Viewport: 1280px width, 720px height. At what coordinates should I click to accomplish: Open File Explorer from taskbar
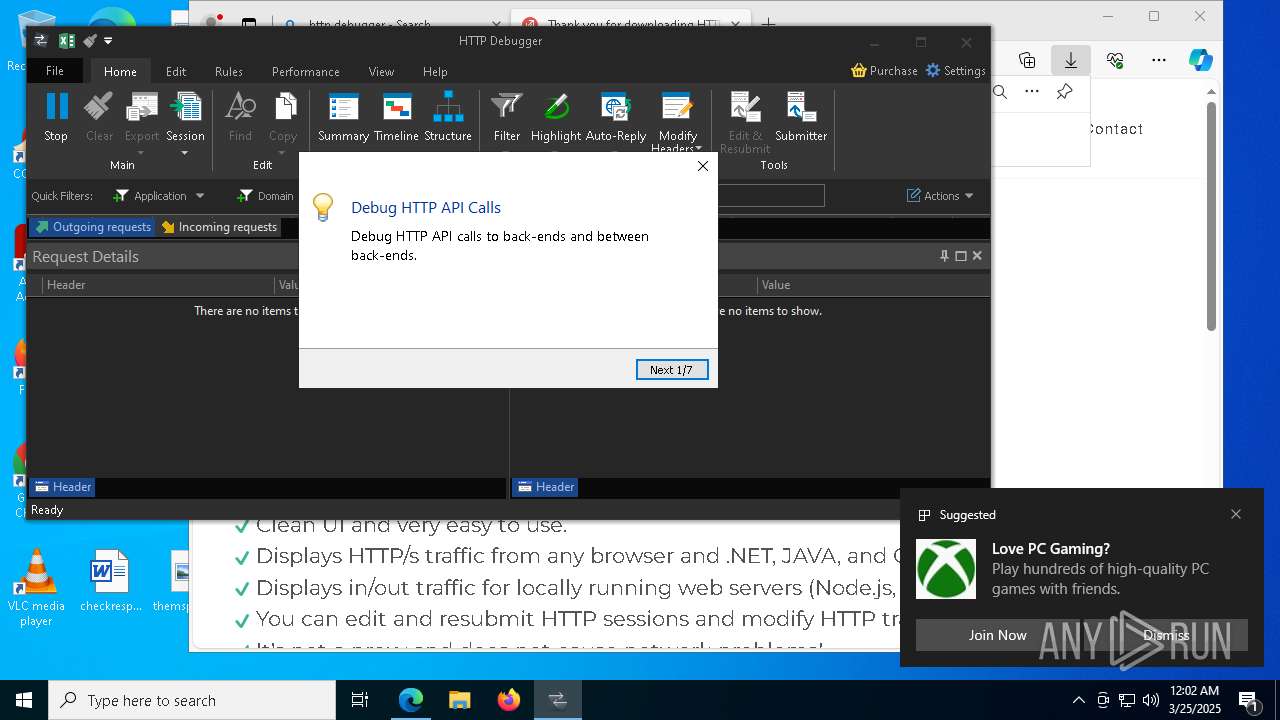[x=459, y=700]
